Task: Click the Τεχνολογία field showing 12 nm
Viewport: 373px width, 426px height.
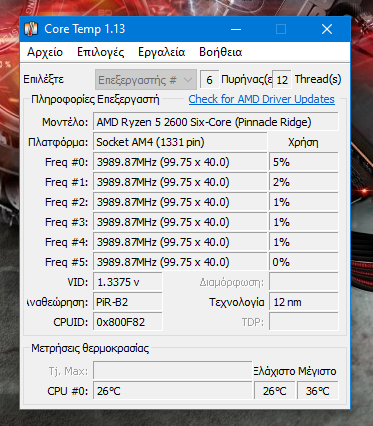Action: (x=304, y=302)
